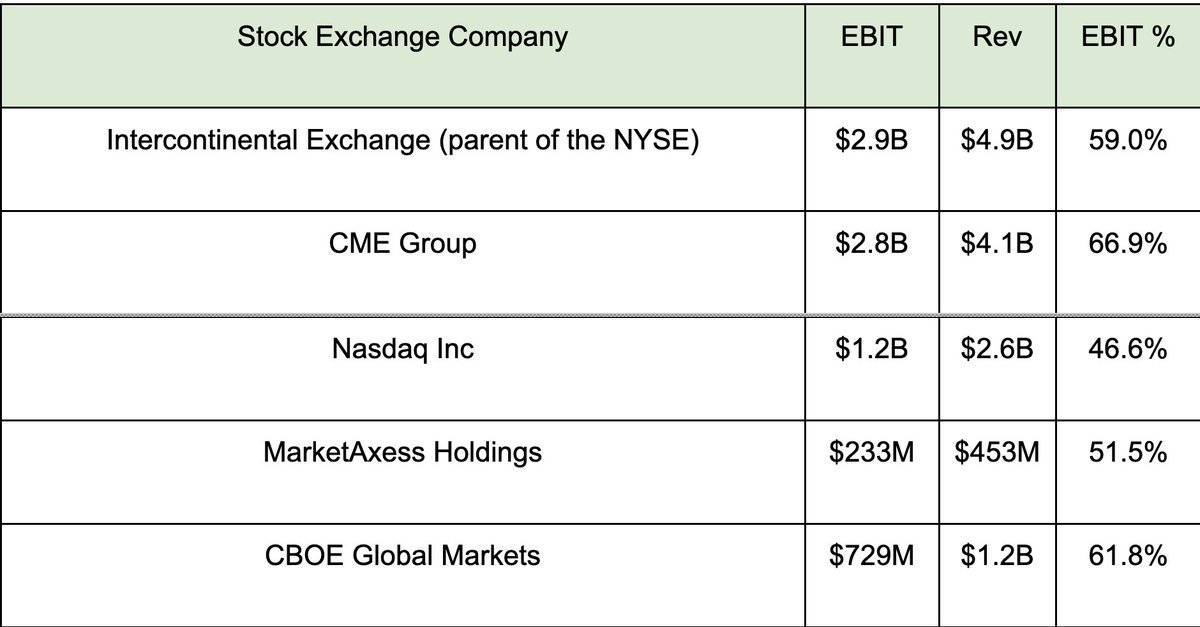Select the Intercontinental Exchange row name cell
The width and height of the screenshot is (1200, 627).
(x=402, y=141)
